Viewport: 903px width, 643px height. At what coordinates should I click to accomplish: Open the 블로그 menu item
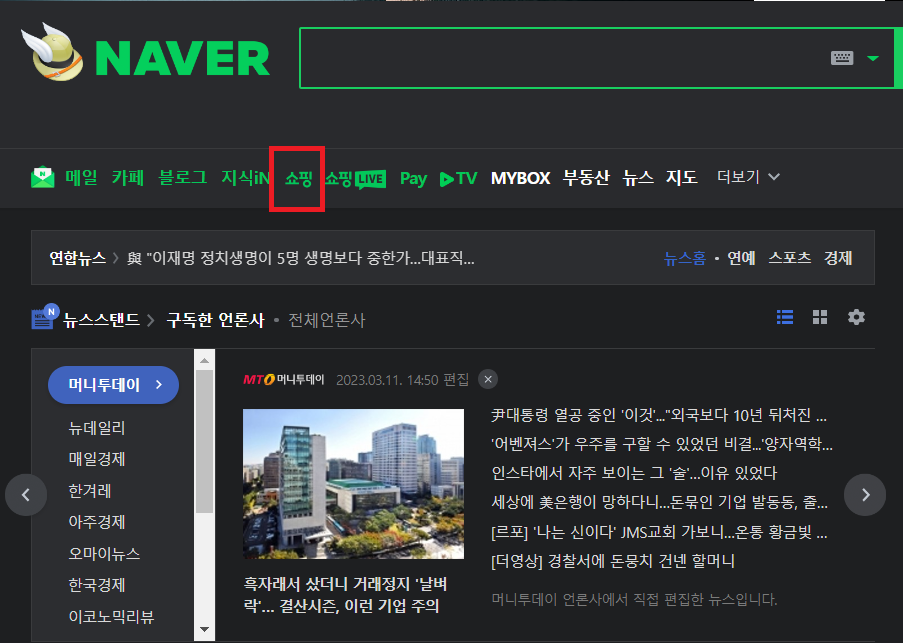(183, 177)
